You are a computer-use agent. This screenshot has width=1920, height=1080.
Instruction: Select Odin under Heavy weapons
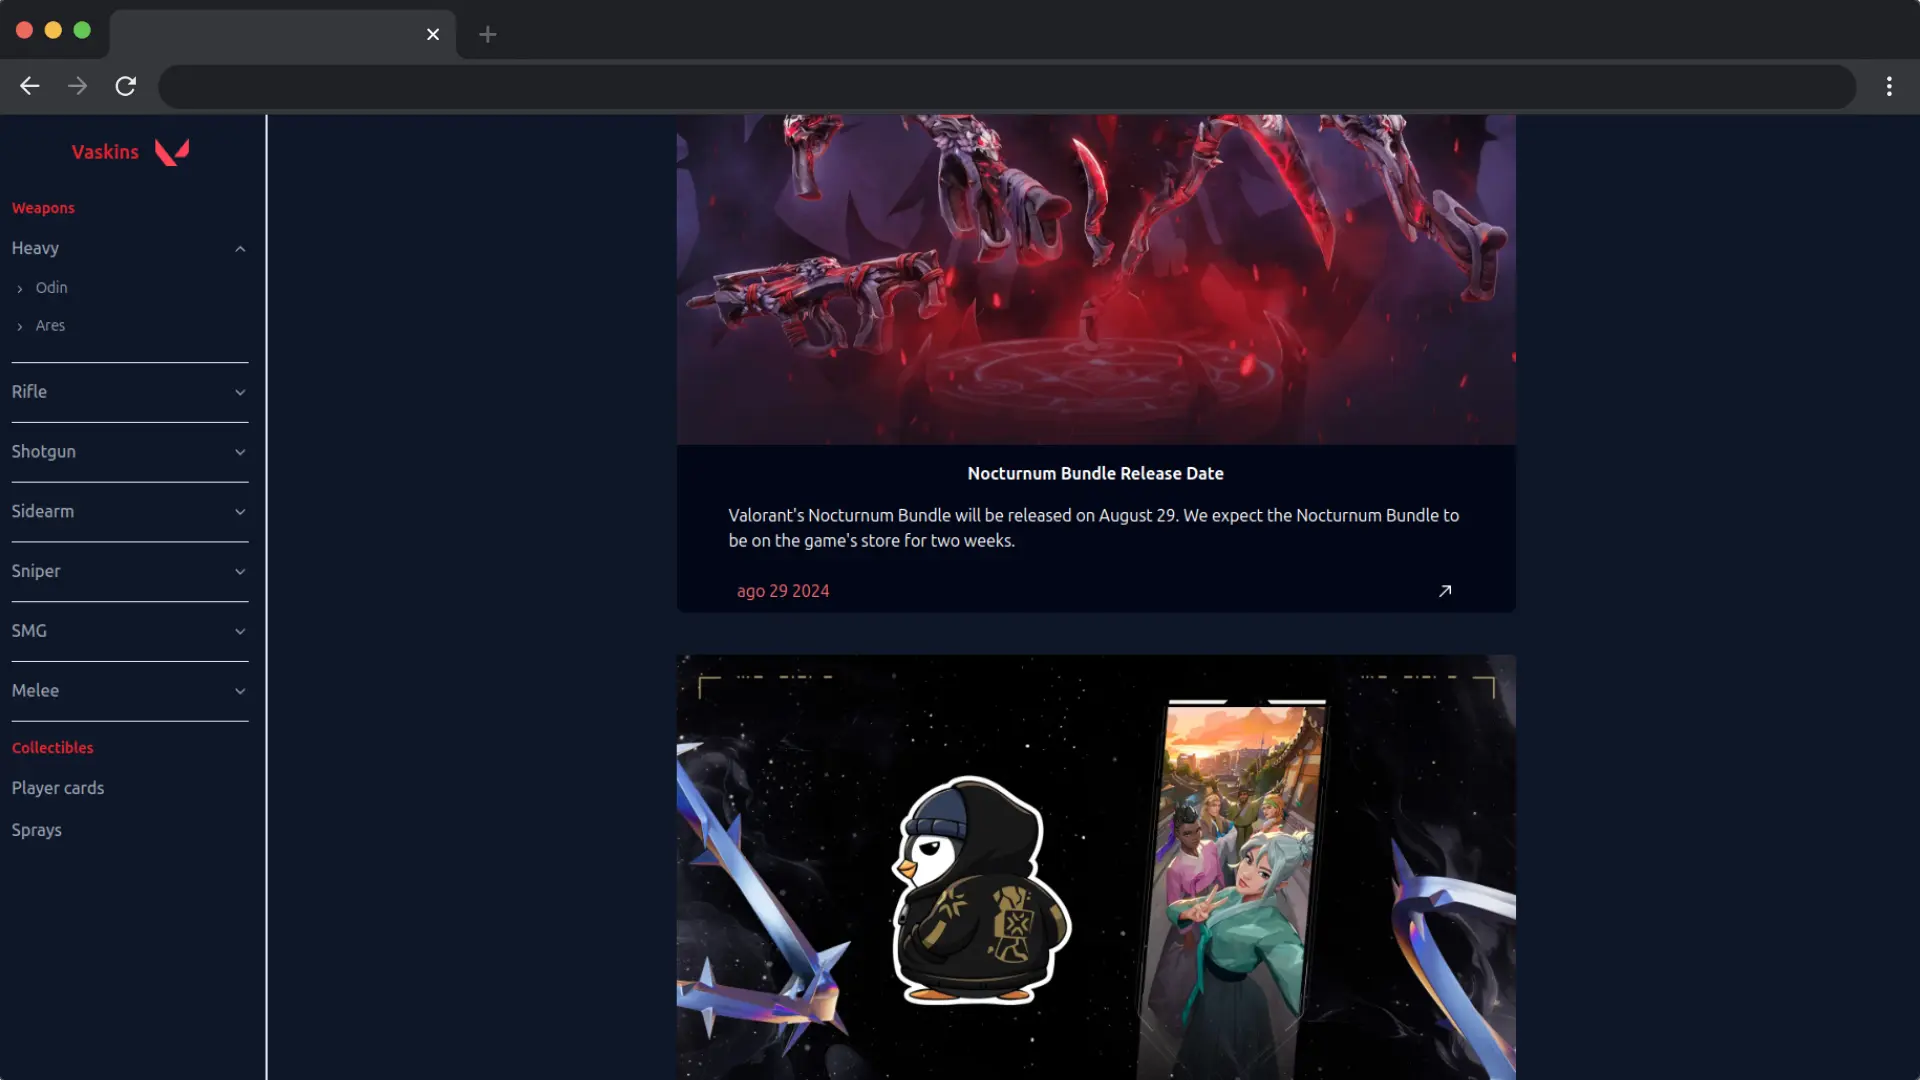click(52, 288)
